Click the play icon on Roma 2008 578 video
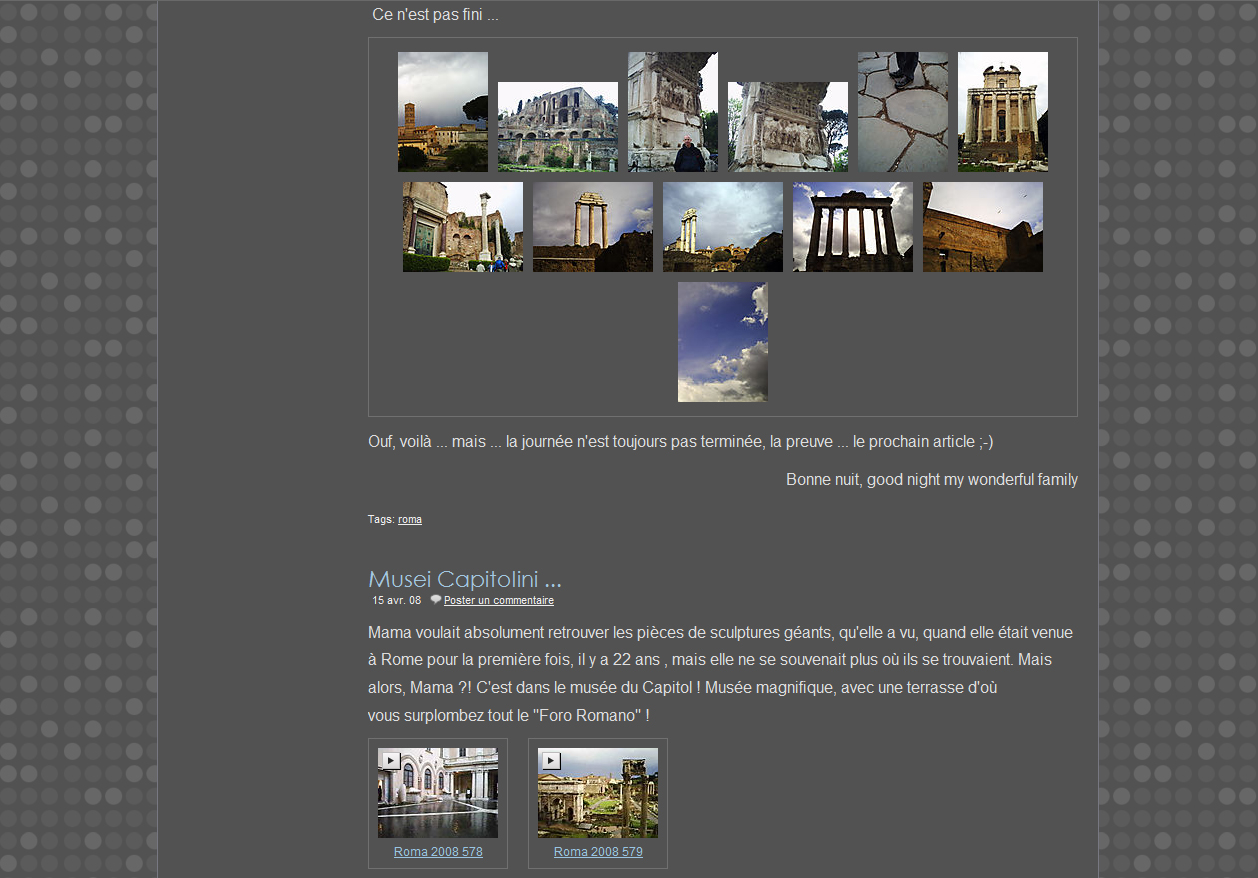1258x878 pixels. coord(391,761)
